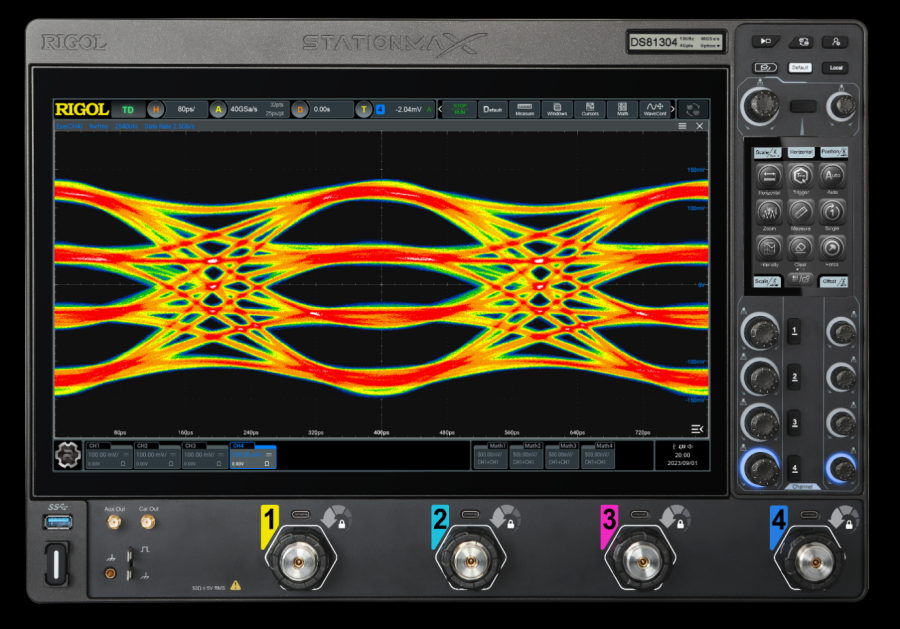
Task: Click the orange D delay badge
Action: click(300, 109)
